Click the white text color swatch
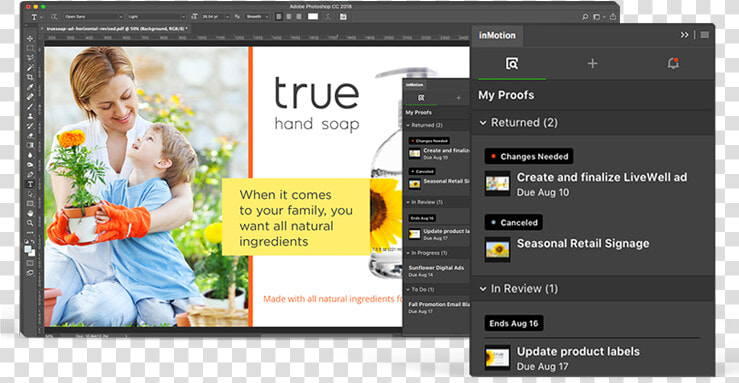This screenshot has width=739, height=383. [x=313, y=16]
